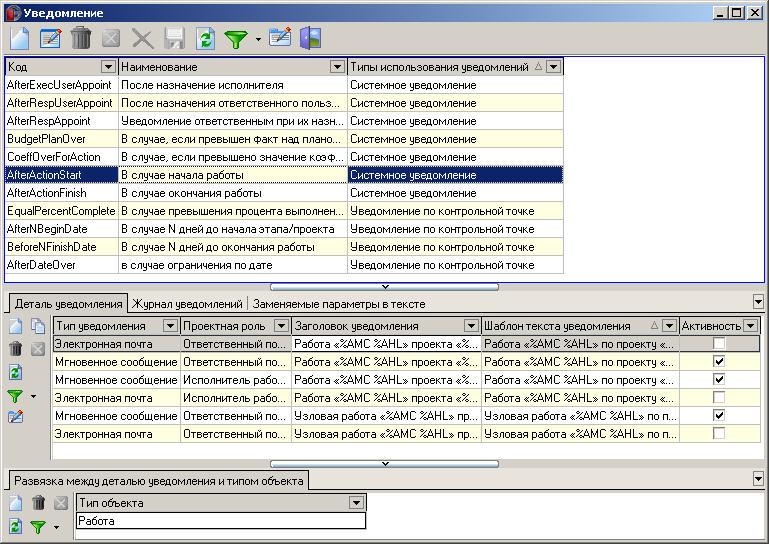
Task: Enable activity for the Электронная почта Исполнитель row
Action: 719,397
